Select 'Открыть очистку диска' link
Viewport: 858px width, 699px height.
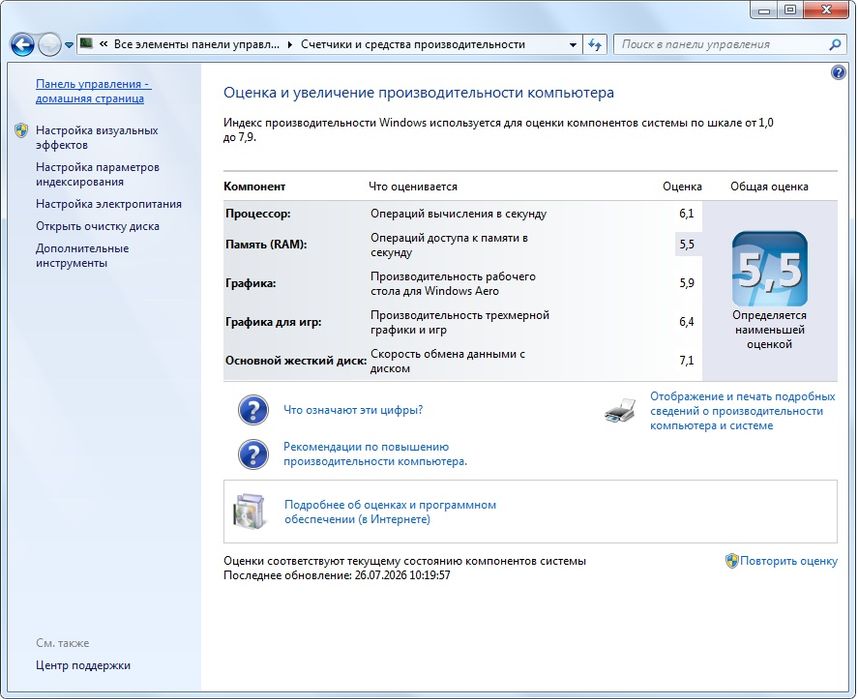97,226
